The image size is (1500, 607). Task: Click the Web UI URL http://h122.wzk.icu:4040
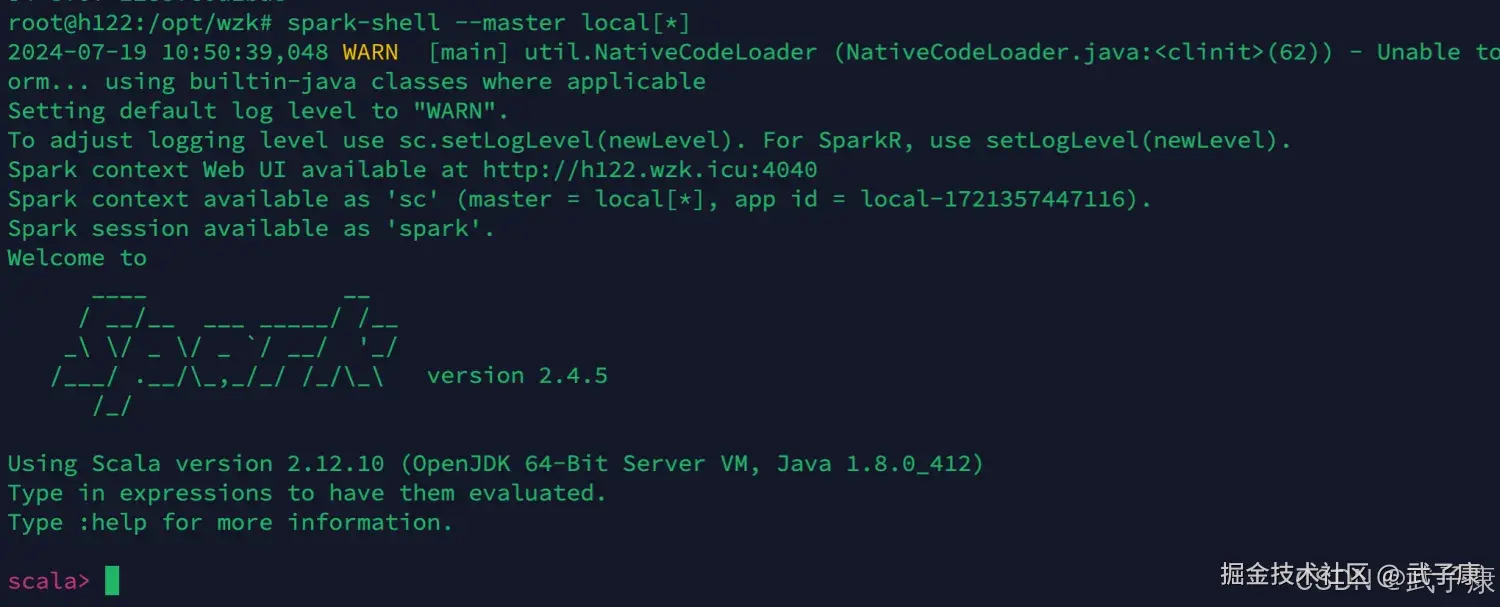pyautogui.click(x=650, y=170)
